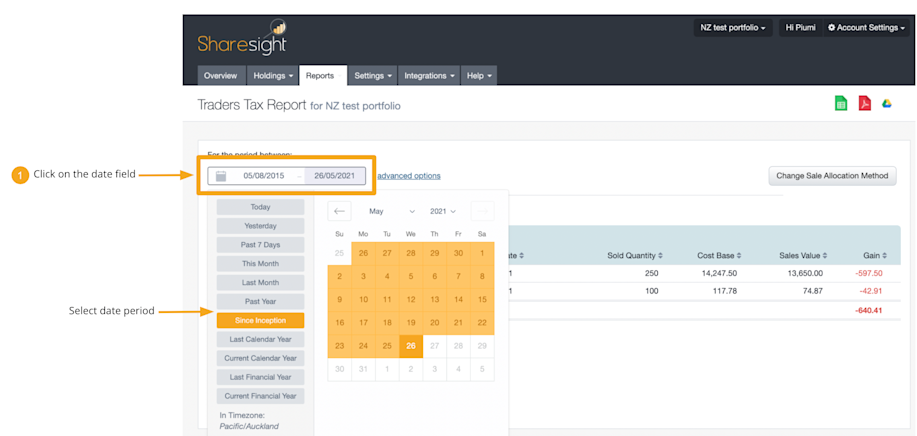Click the start date 05/08/2015 field
The image size is (917, 436).
(x=264, y=176)
